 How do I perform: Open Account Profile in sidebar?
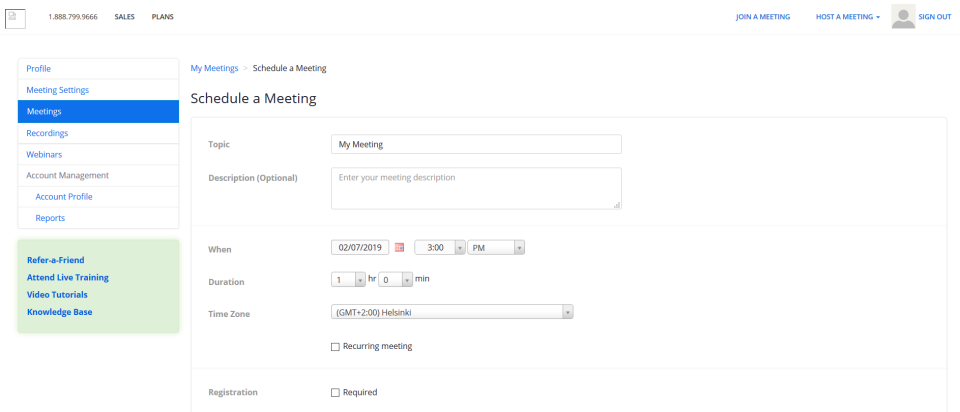point(99,197)
